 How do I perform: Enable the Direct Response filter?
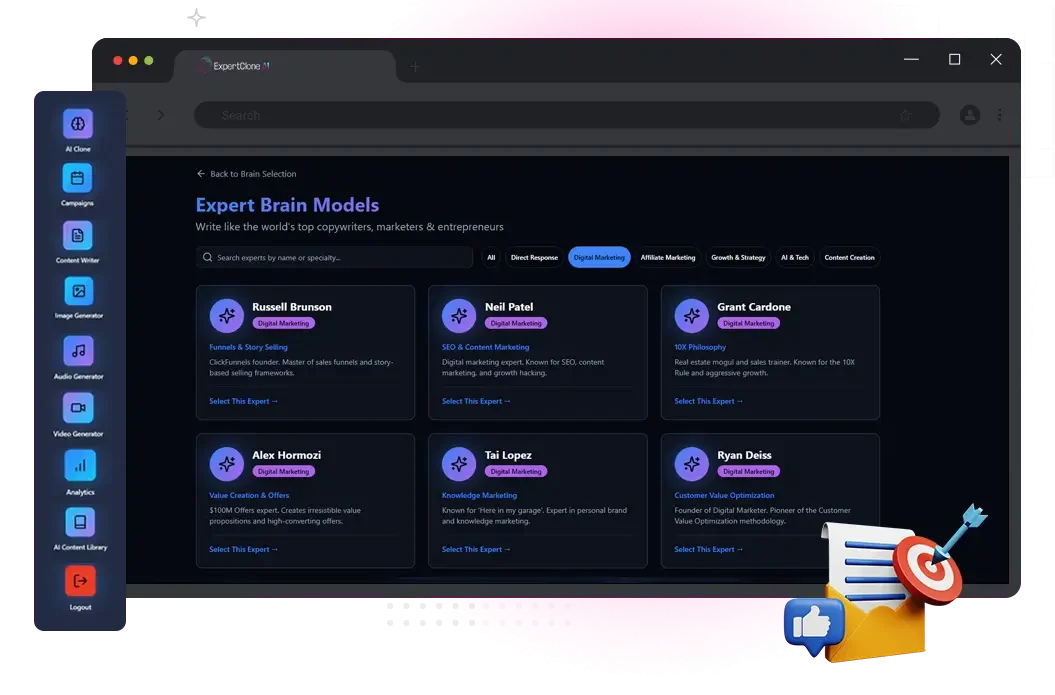(x=533, y=257)
